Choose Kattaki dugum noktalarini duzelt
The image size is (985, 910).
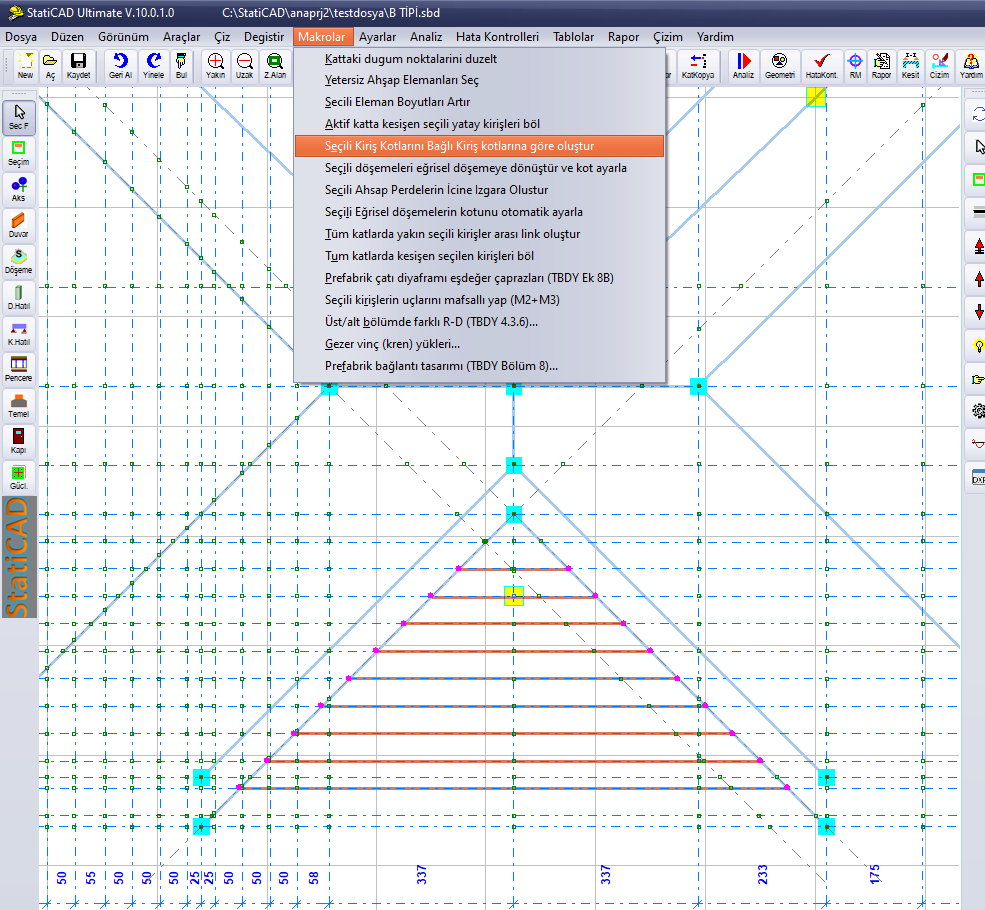479,59
